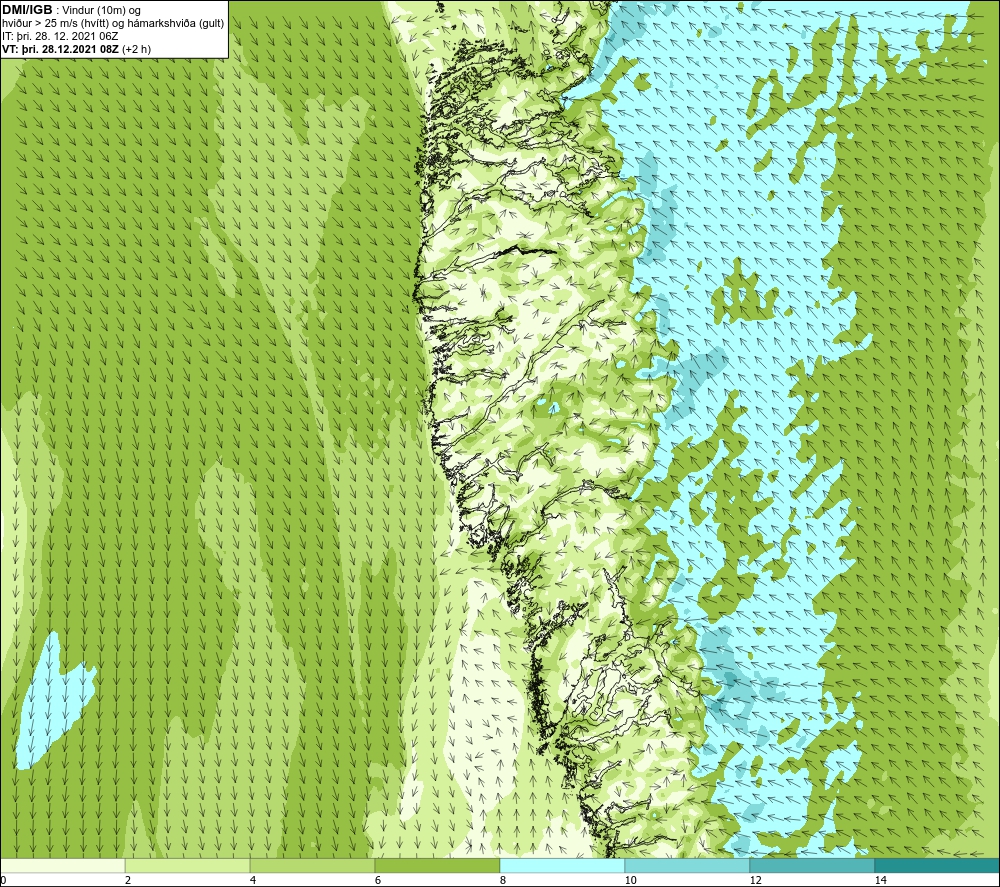The height and width of the screenshot is (887, 1000).
Task: Click the light cyan 8–10 m/s scale segment
Action: click(x=562, y=866)
